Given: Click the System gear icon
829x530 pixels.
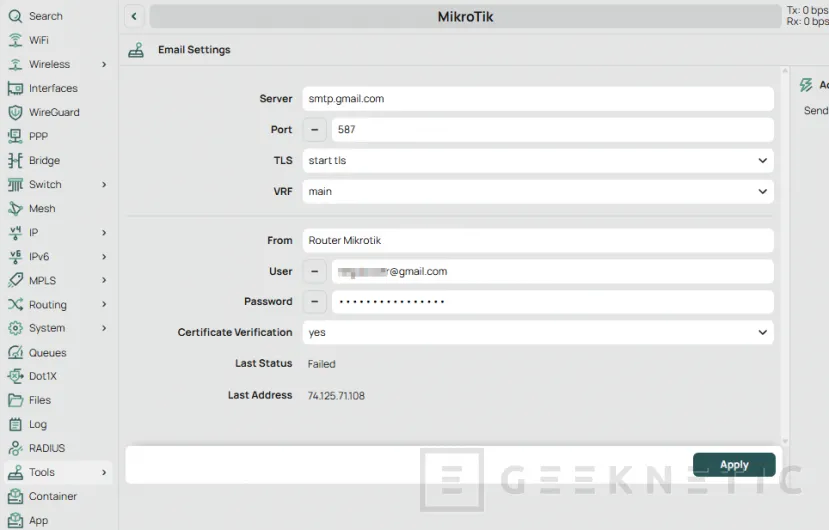Looking at the screenshot, I should coord(15,328).
